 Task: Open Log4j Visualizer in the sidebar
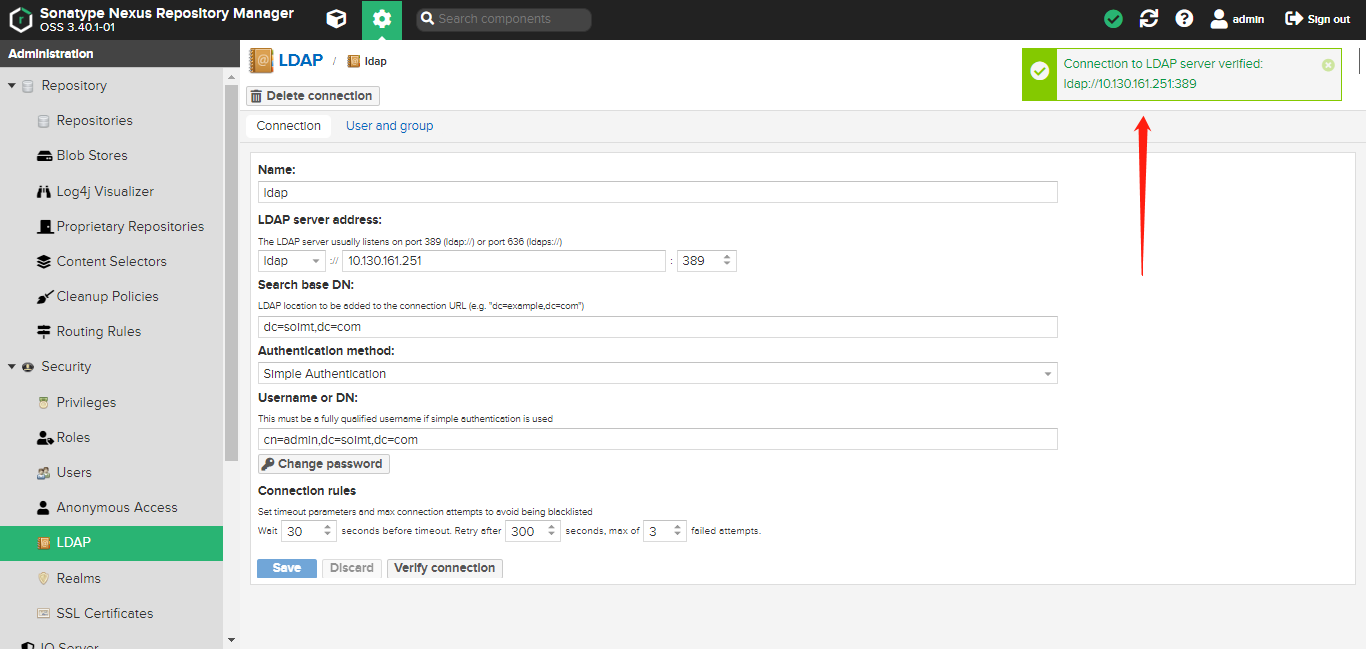(105, 191)
